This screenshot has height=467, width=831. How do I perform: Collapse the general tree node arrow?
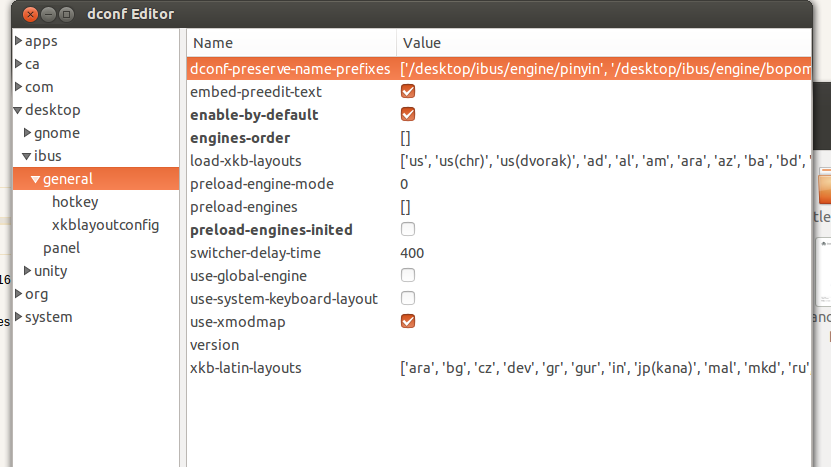[x=36, y=179]
